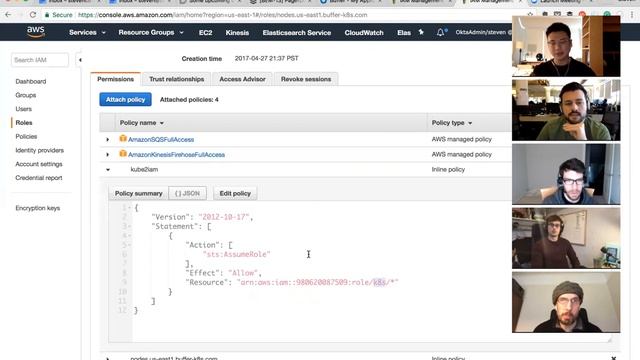This screenshot has height=360, width=640.
Task: Go to Kinesis shortcut in navbar
Action: tap(237, 32)
